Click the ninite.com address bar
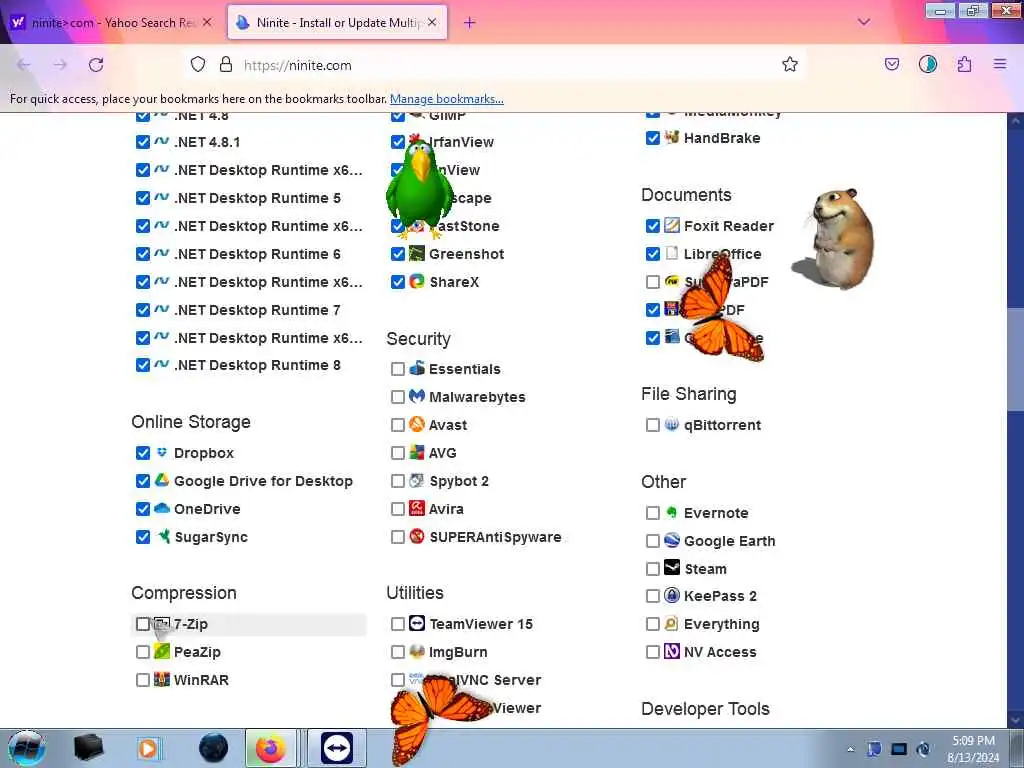 (493, 65)
